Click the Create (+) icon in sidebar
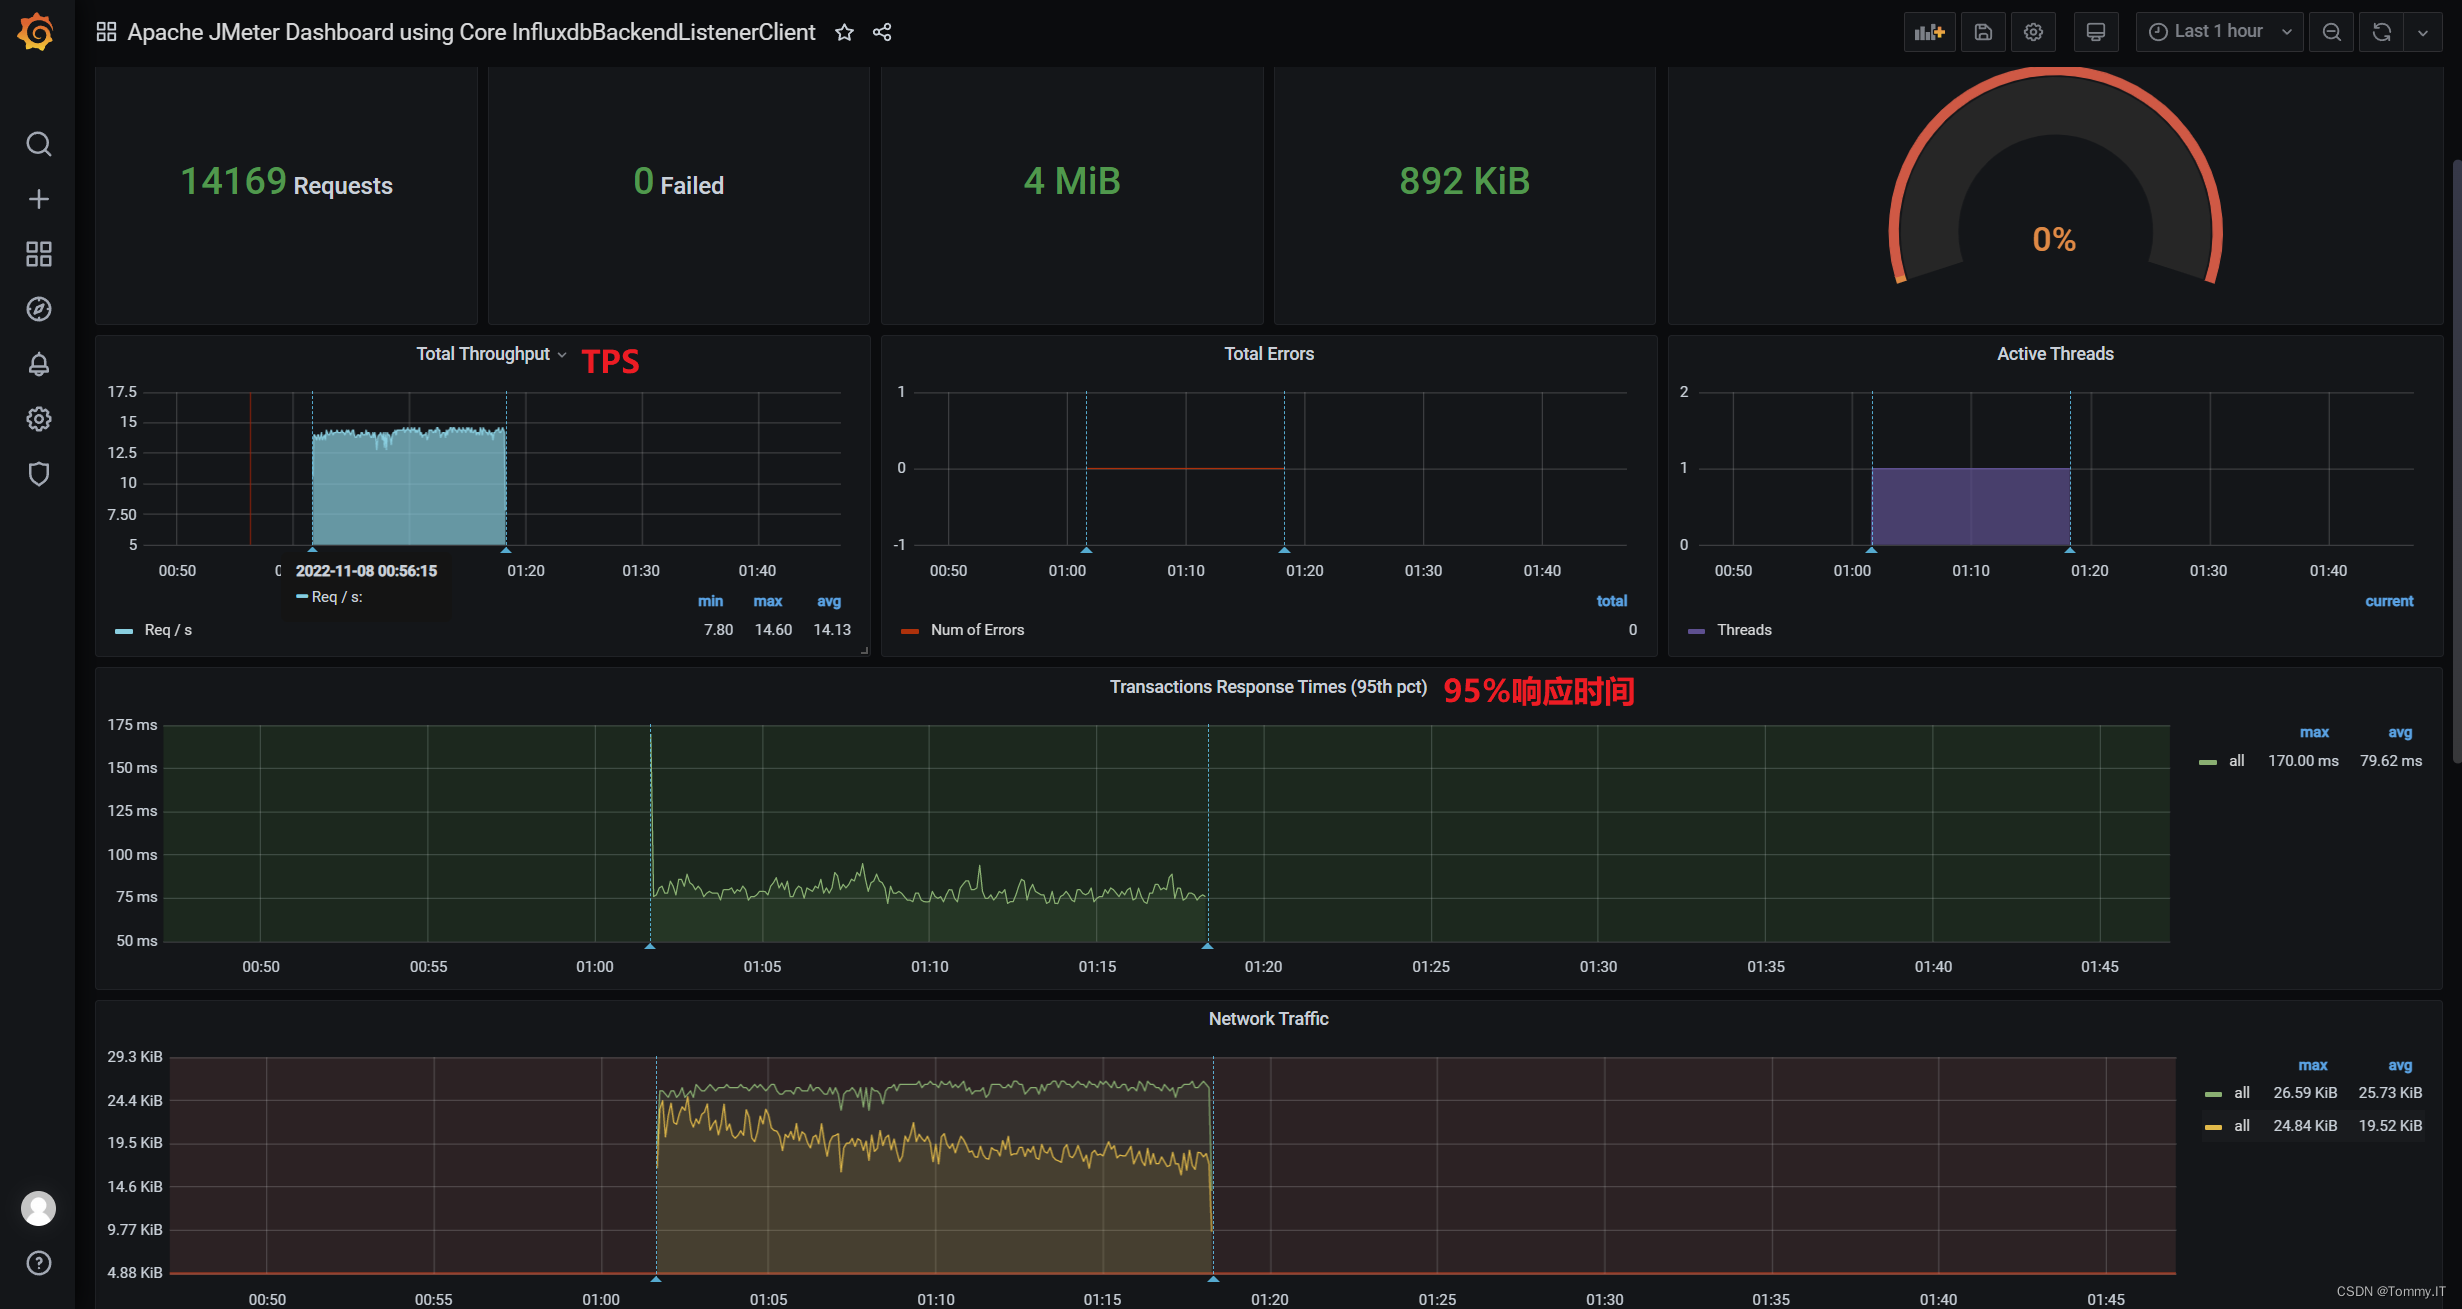 pyautogui.click(x=38, y=198)
